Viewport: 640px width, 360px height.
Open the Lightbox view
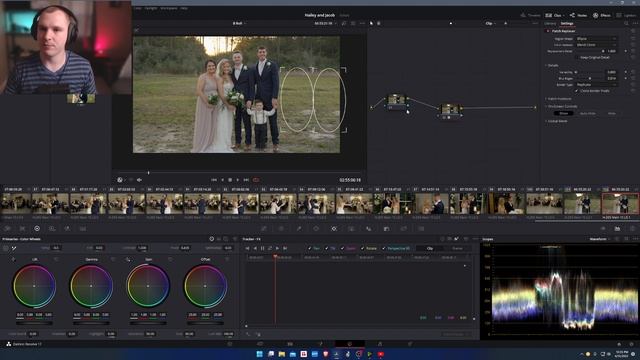[626, 15]
